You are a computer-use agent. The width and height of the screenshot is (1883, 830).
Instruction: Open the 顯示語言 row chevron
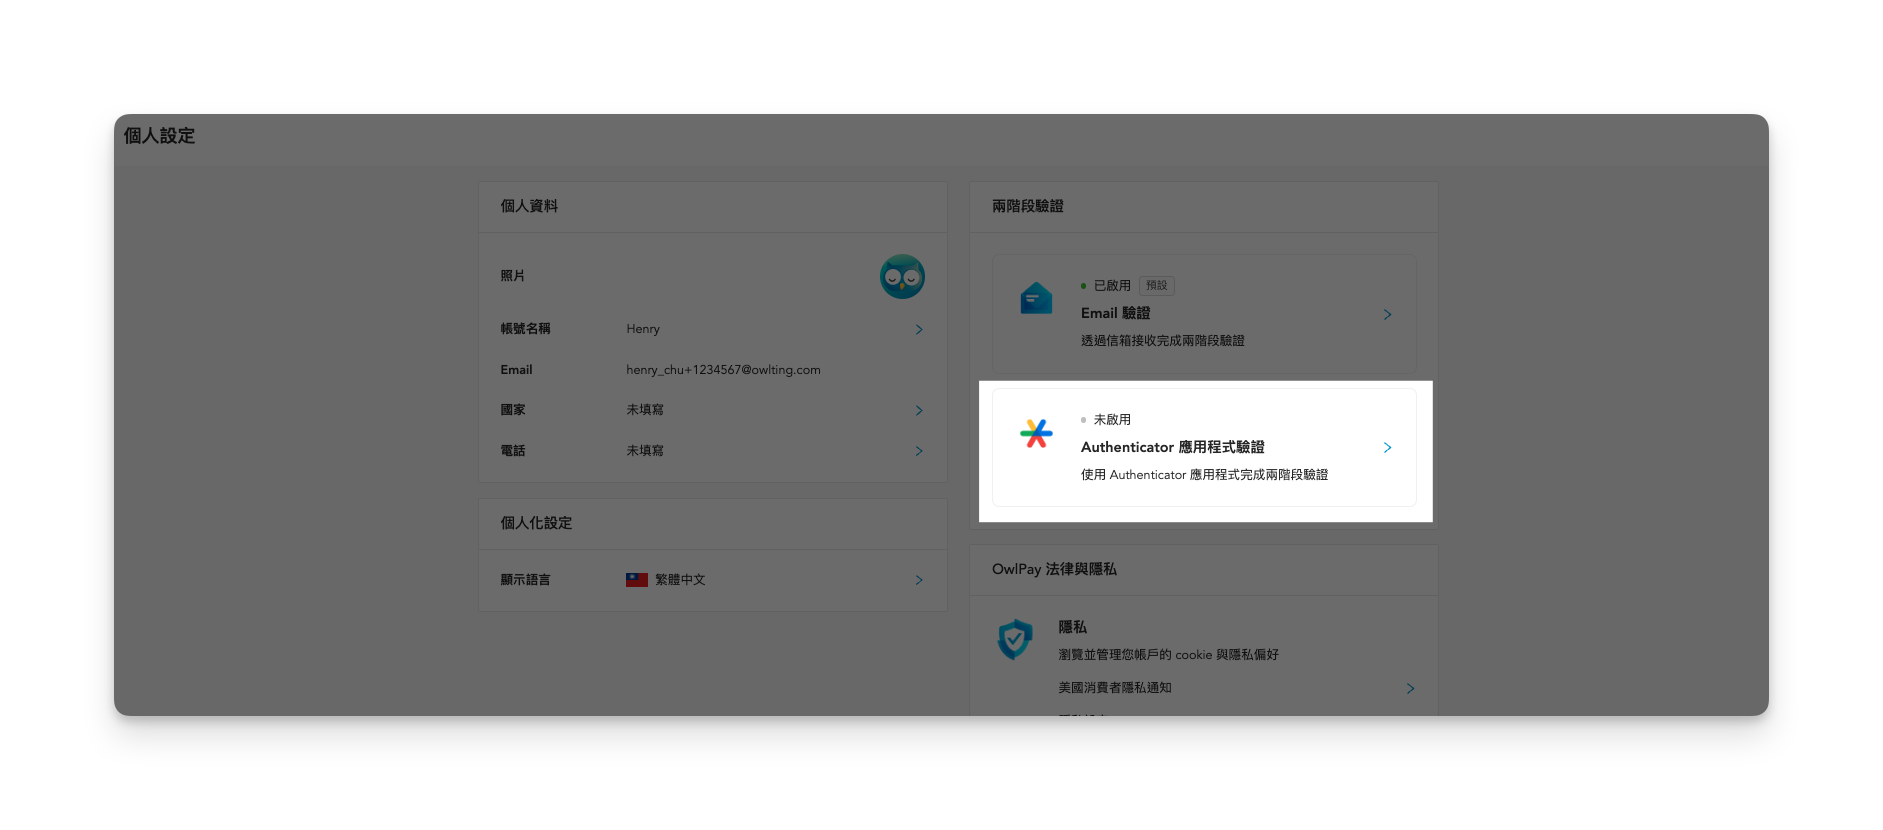pyautogui.click(x=919, y=580)
